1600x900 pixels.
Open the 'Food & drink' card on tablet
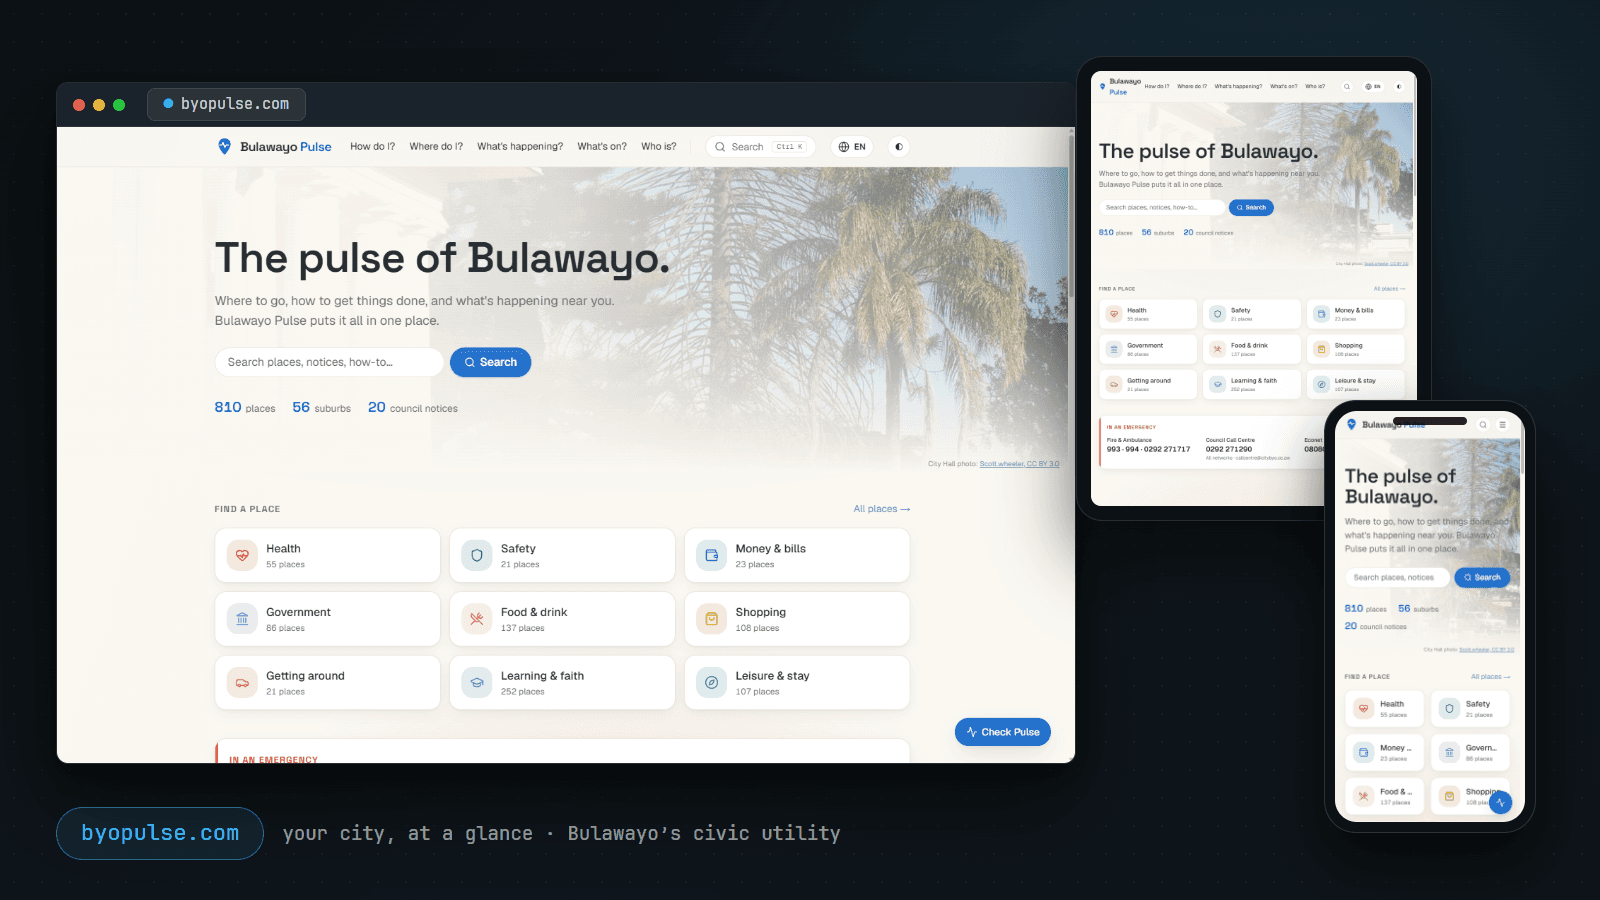[x=1252, y=349]
